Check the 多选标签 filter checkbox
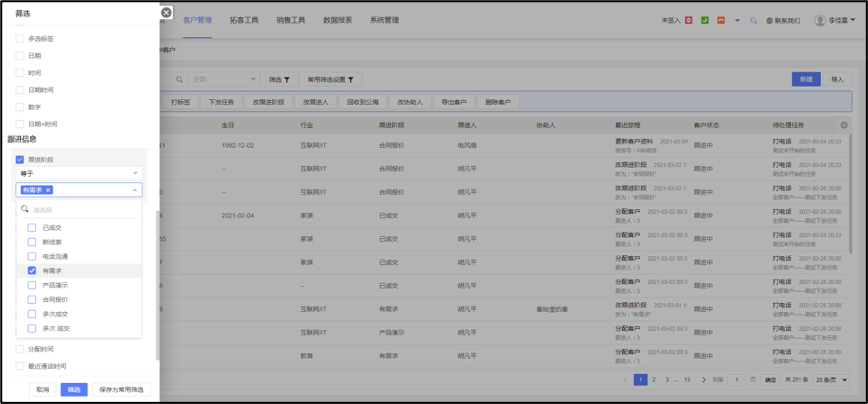This screenshot has height=404, width=868. tap(20, 39)
